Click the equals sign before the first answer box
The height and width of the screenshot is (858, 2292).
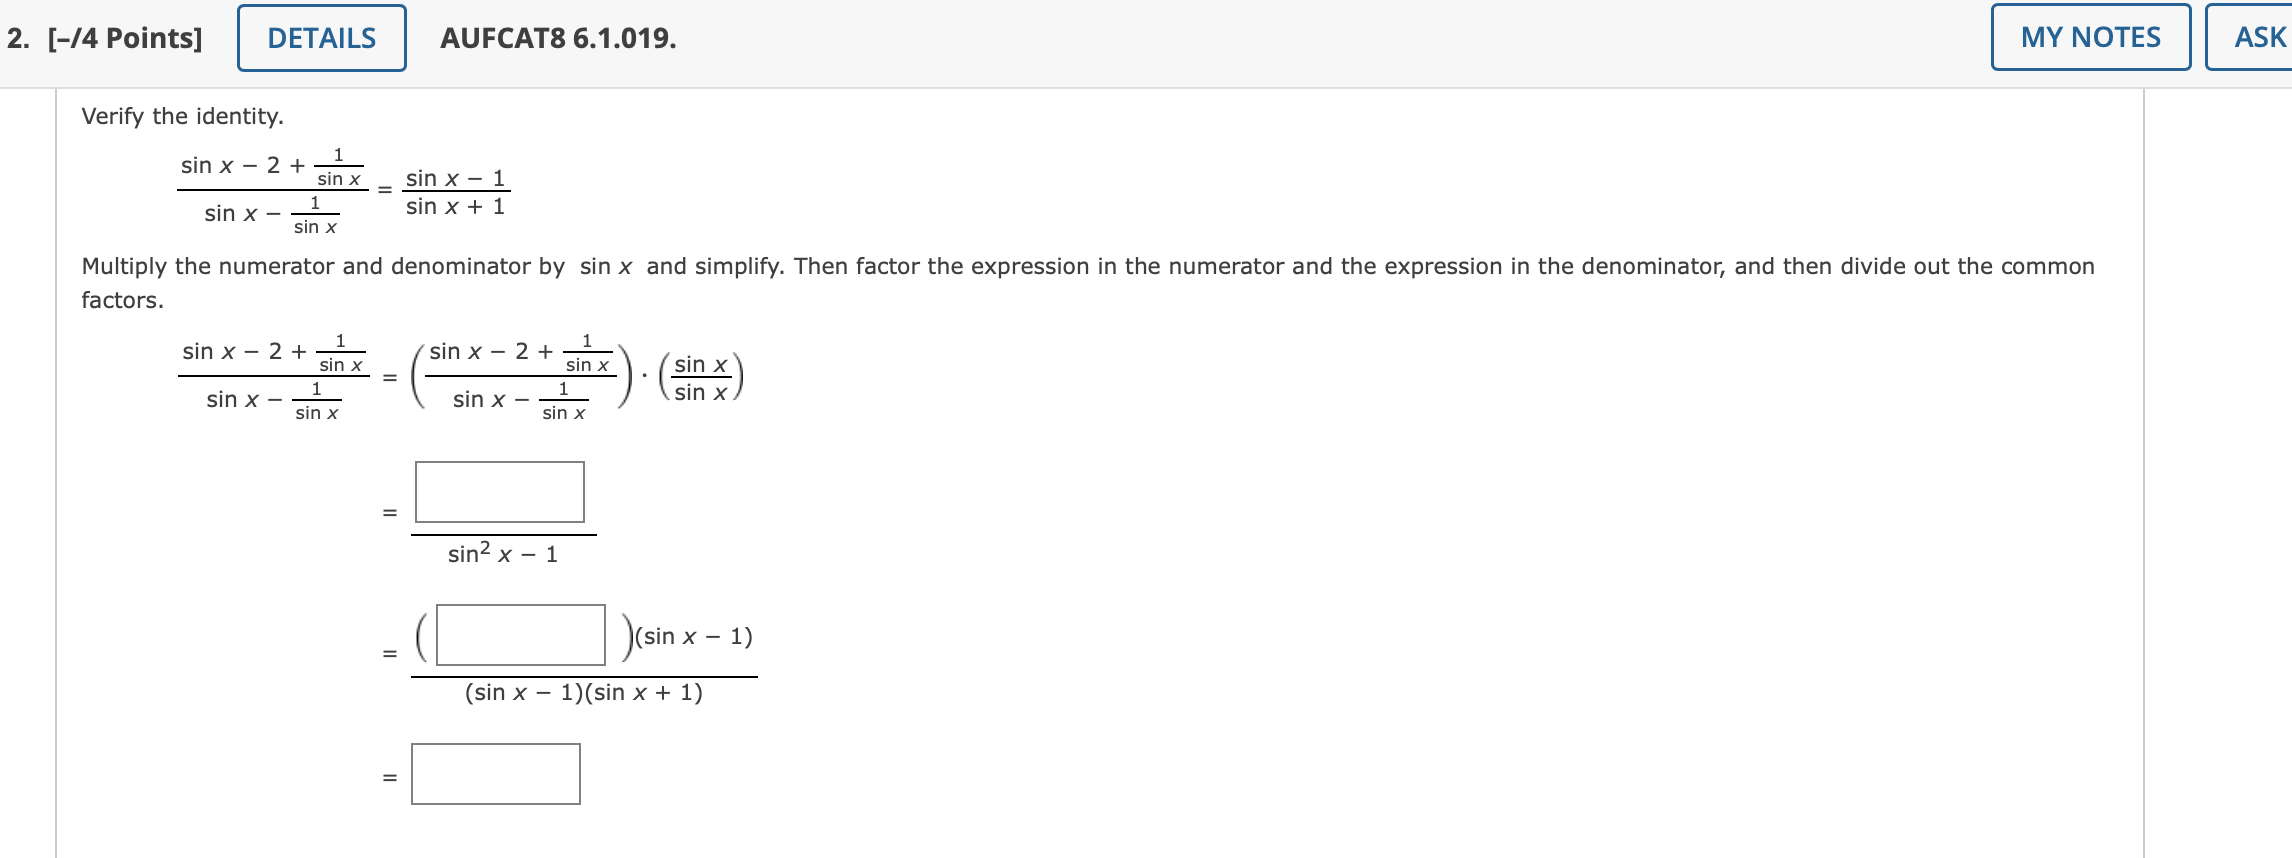388,511
